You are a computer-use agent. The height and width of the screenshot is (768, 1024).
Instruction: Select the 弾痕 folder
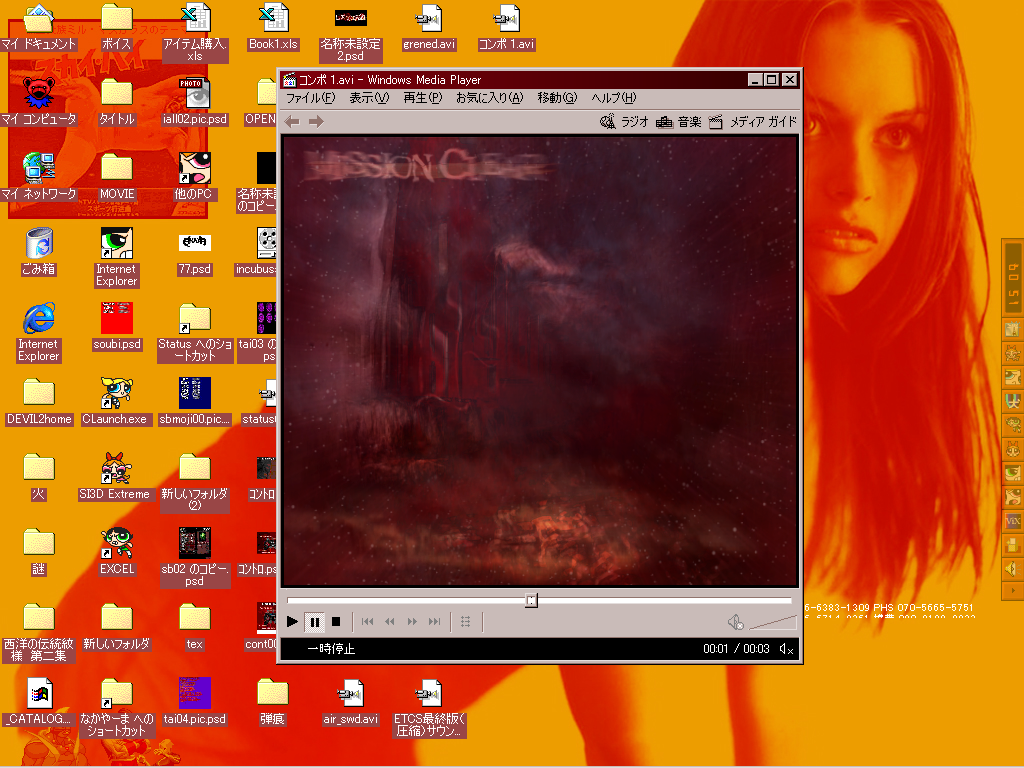click(273, 703)
